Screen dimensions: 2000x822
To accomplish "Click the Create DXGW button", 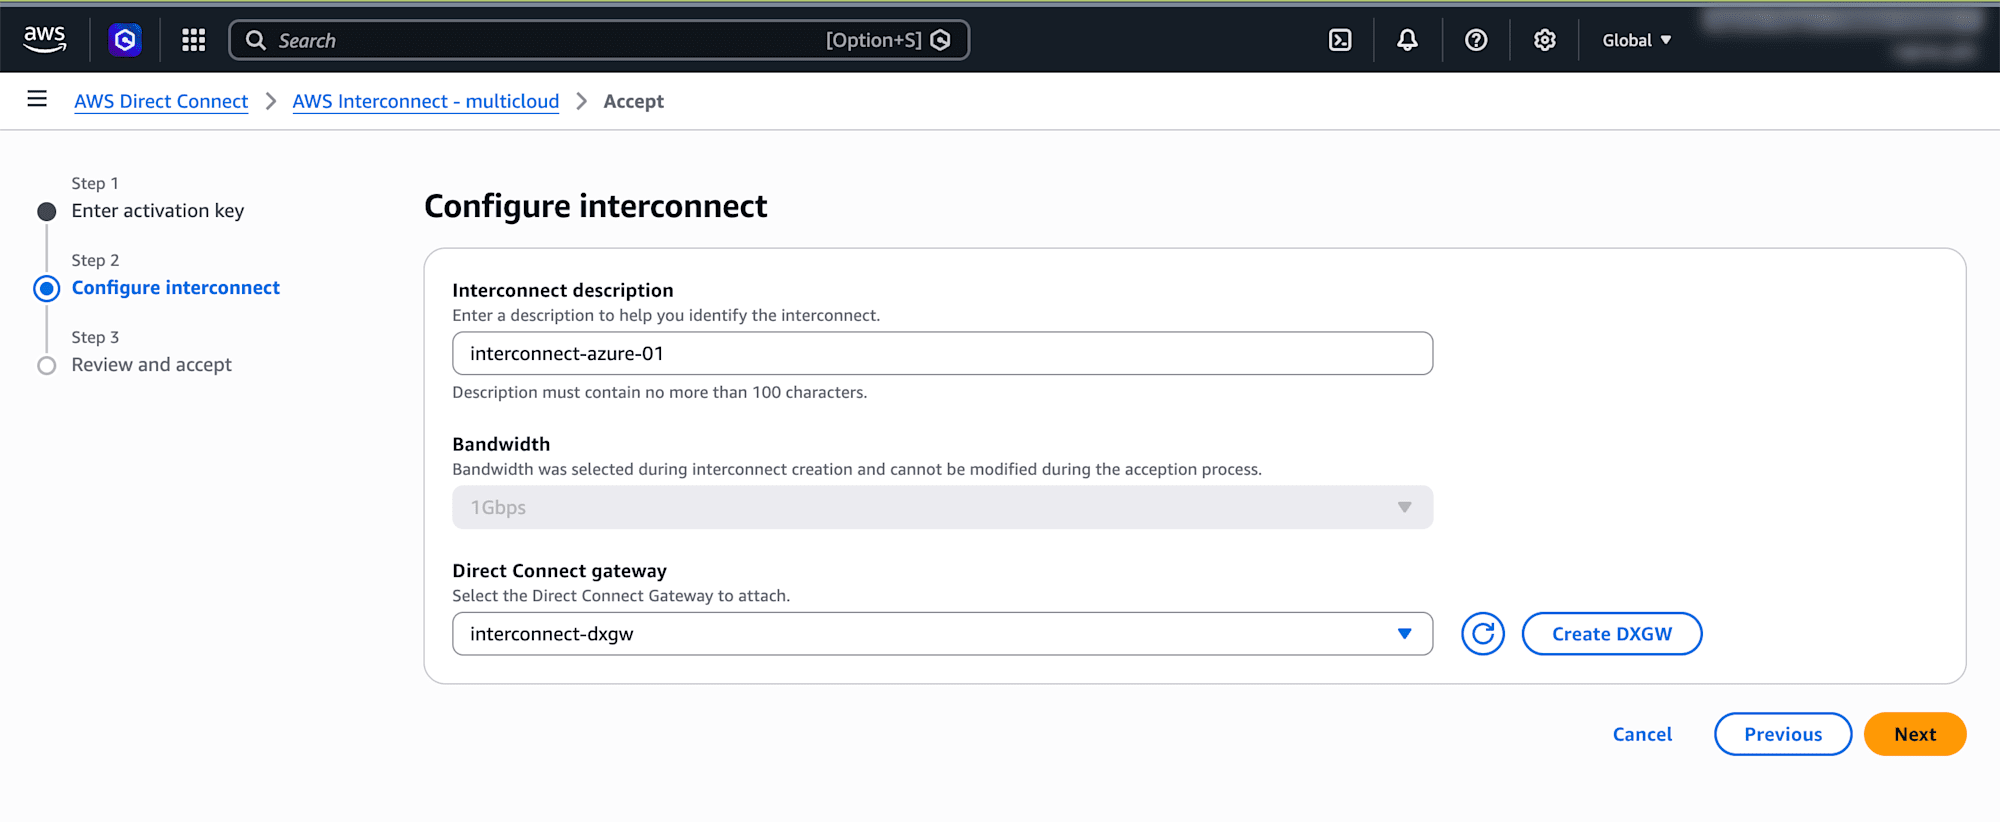I will pyautogui.click(x=1612, y=634).
